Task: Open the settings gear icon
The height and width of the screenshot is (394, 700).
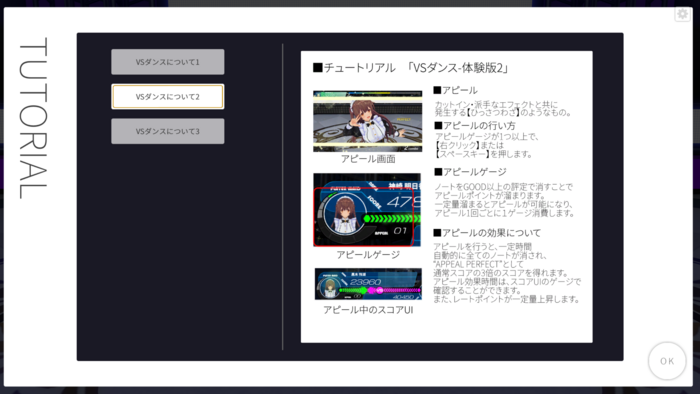Action: (x=683, y=14)
